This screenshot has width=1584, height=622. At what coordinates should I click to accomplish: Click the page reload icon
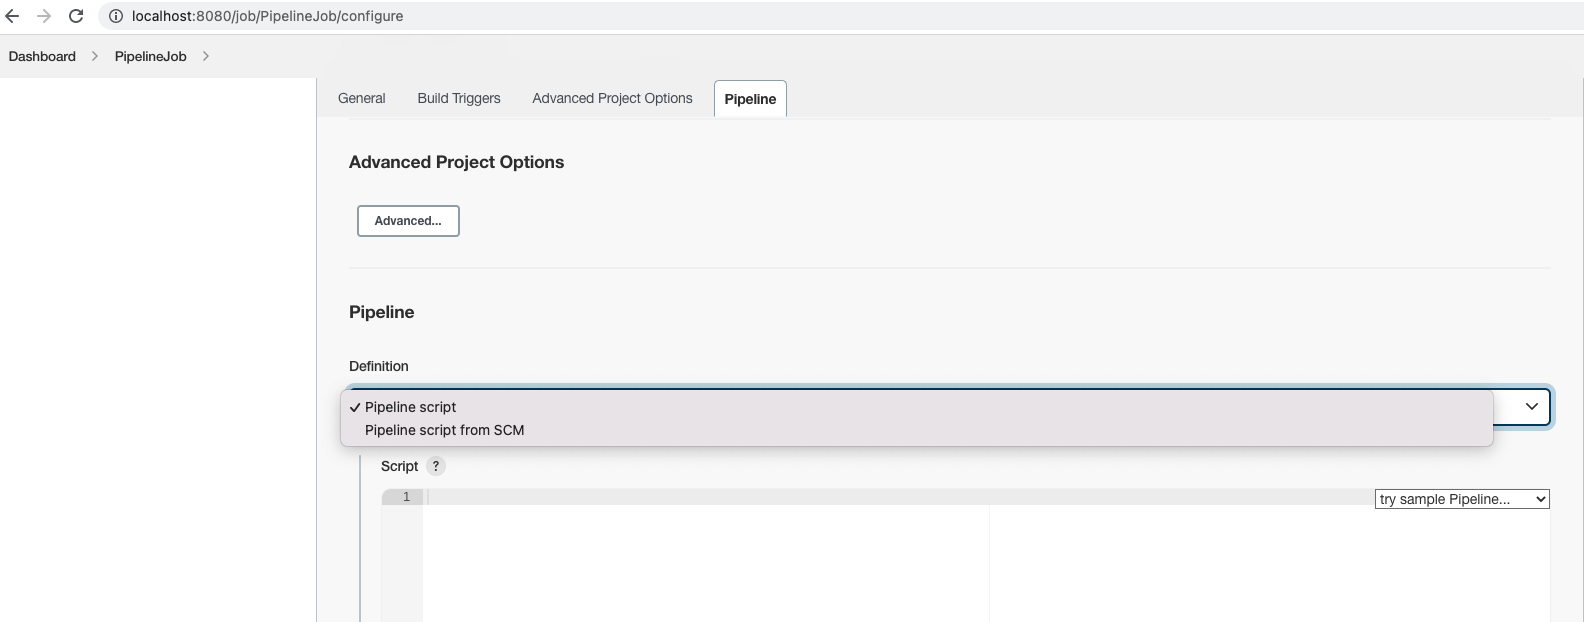pos(76,16)
